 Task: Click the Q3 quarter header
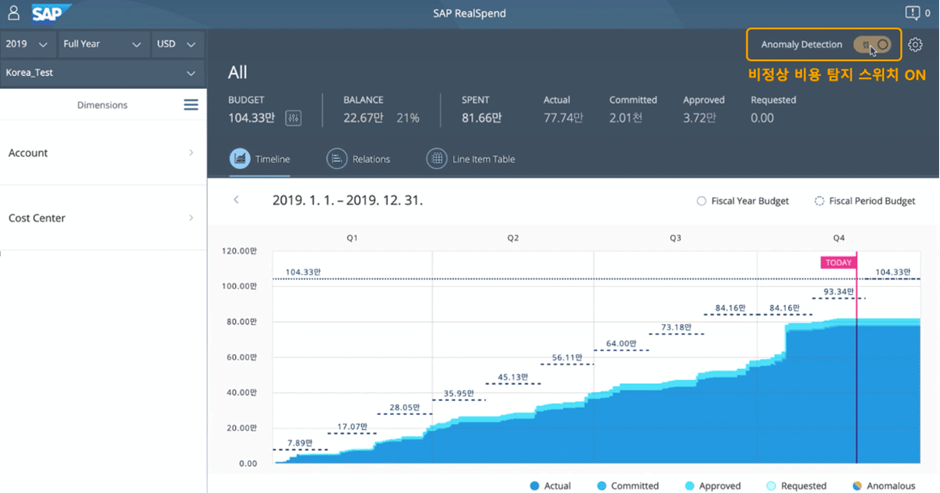pos(675,238)
